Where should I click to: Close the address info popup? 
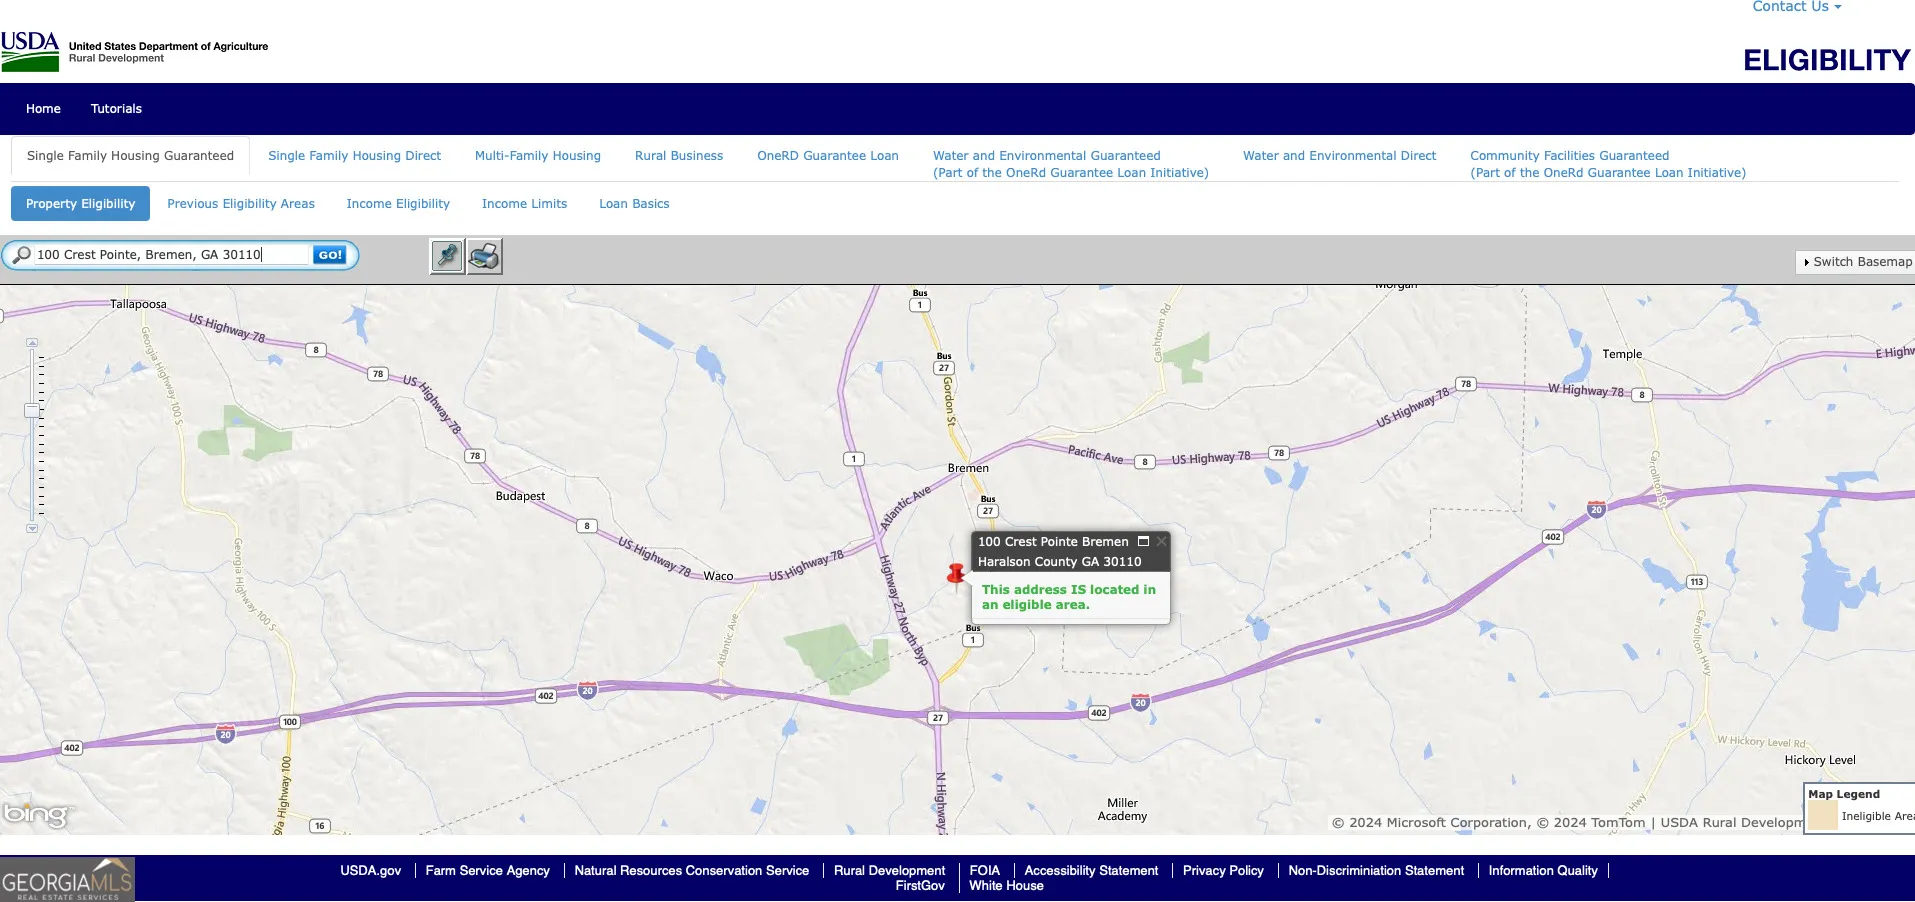tap(1161, 541)
